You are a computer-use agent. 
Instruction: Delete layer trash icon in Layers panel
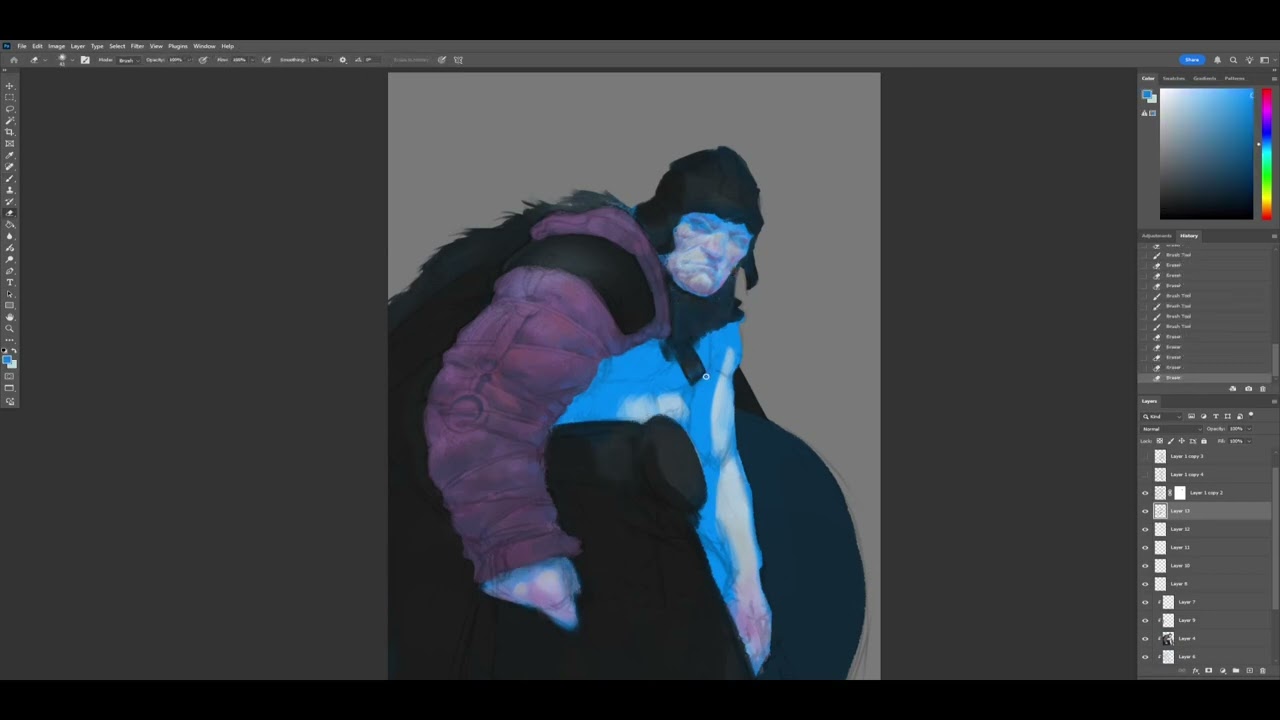(1263, 671)
